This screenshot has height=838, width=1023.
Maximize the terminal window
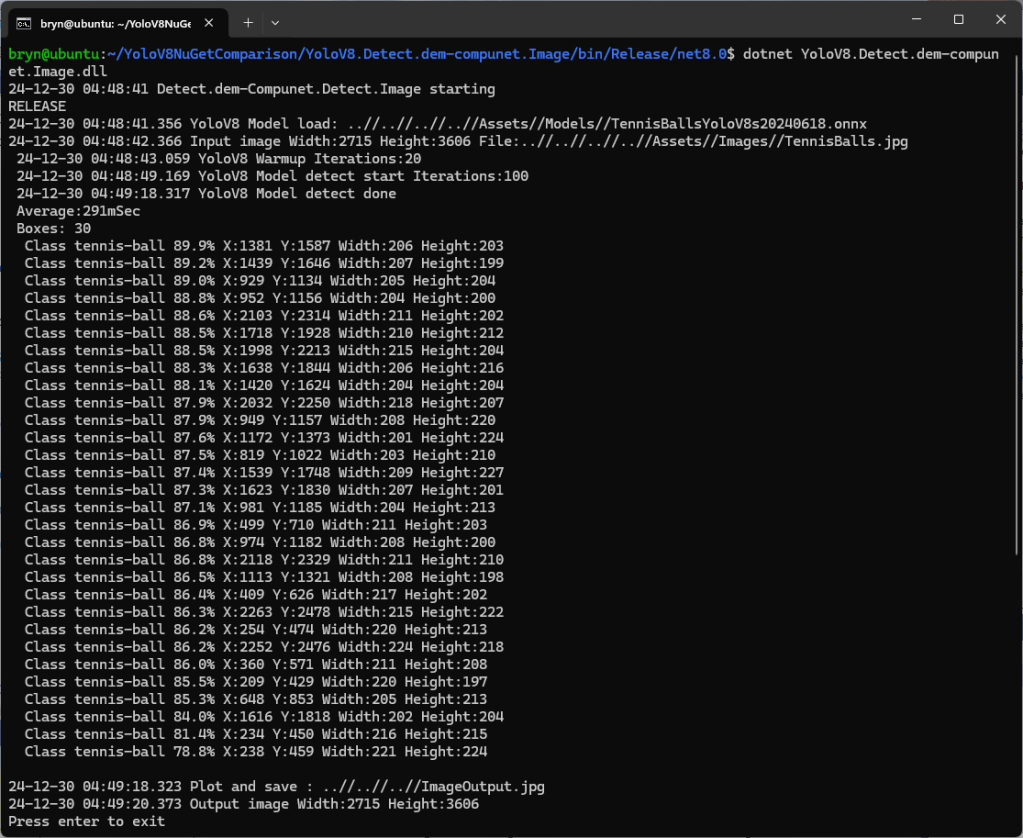click(958, 20)
